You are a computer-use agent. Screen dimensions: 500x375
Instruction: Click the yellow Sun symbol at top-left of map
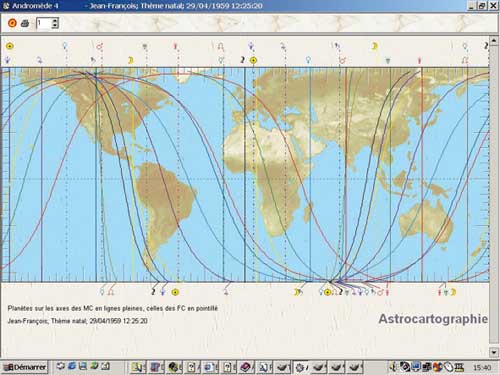pos(10,46)
